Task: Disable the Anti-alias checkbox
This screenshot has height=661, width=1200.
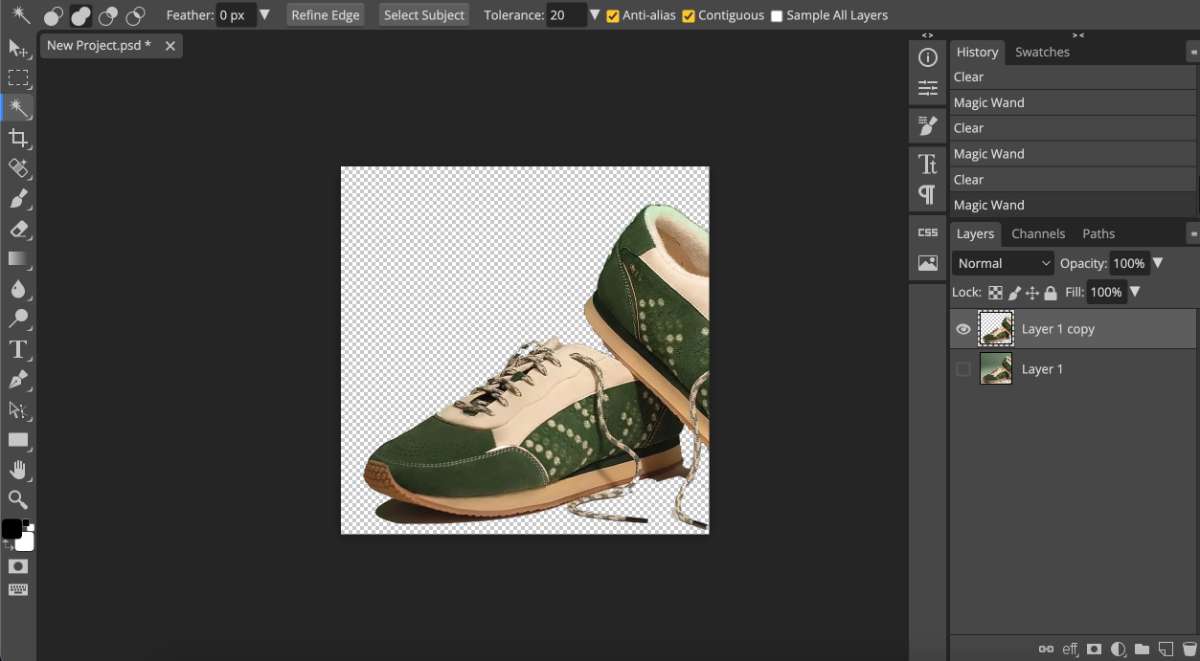Action: [x=613, y=16]
